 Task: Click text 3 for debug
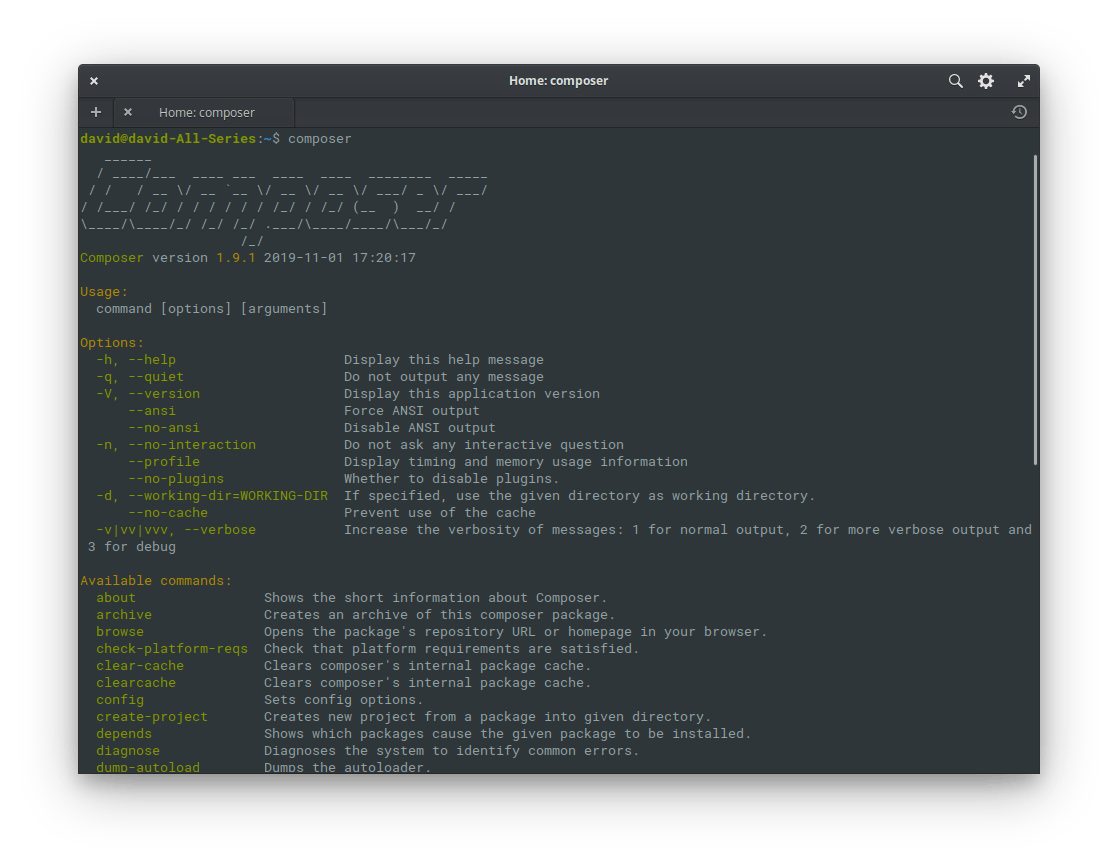pos(132,547)
